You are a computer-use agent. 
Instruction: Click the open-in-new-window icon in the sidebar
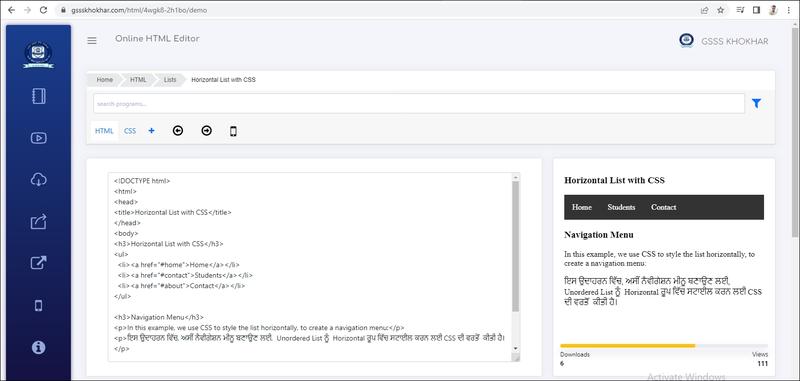pos(39,263)
